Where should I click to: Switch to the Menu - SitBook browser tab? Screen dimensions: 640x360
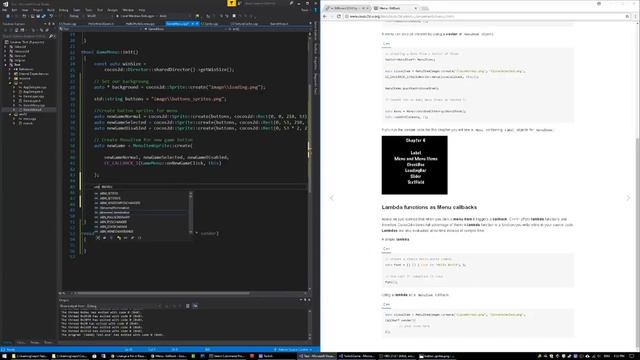[395, 8]
